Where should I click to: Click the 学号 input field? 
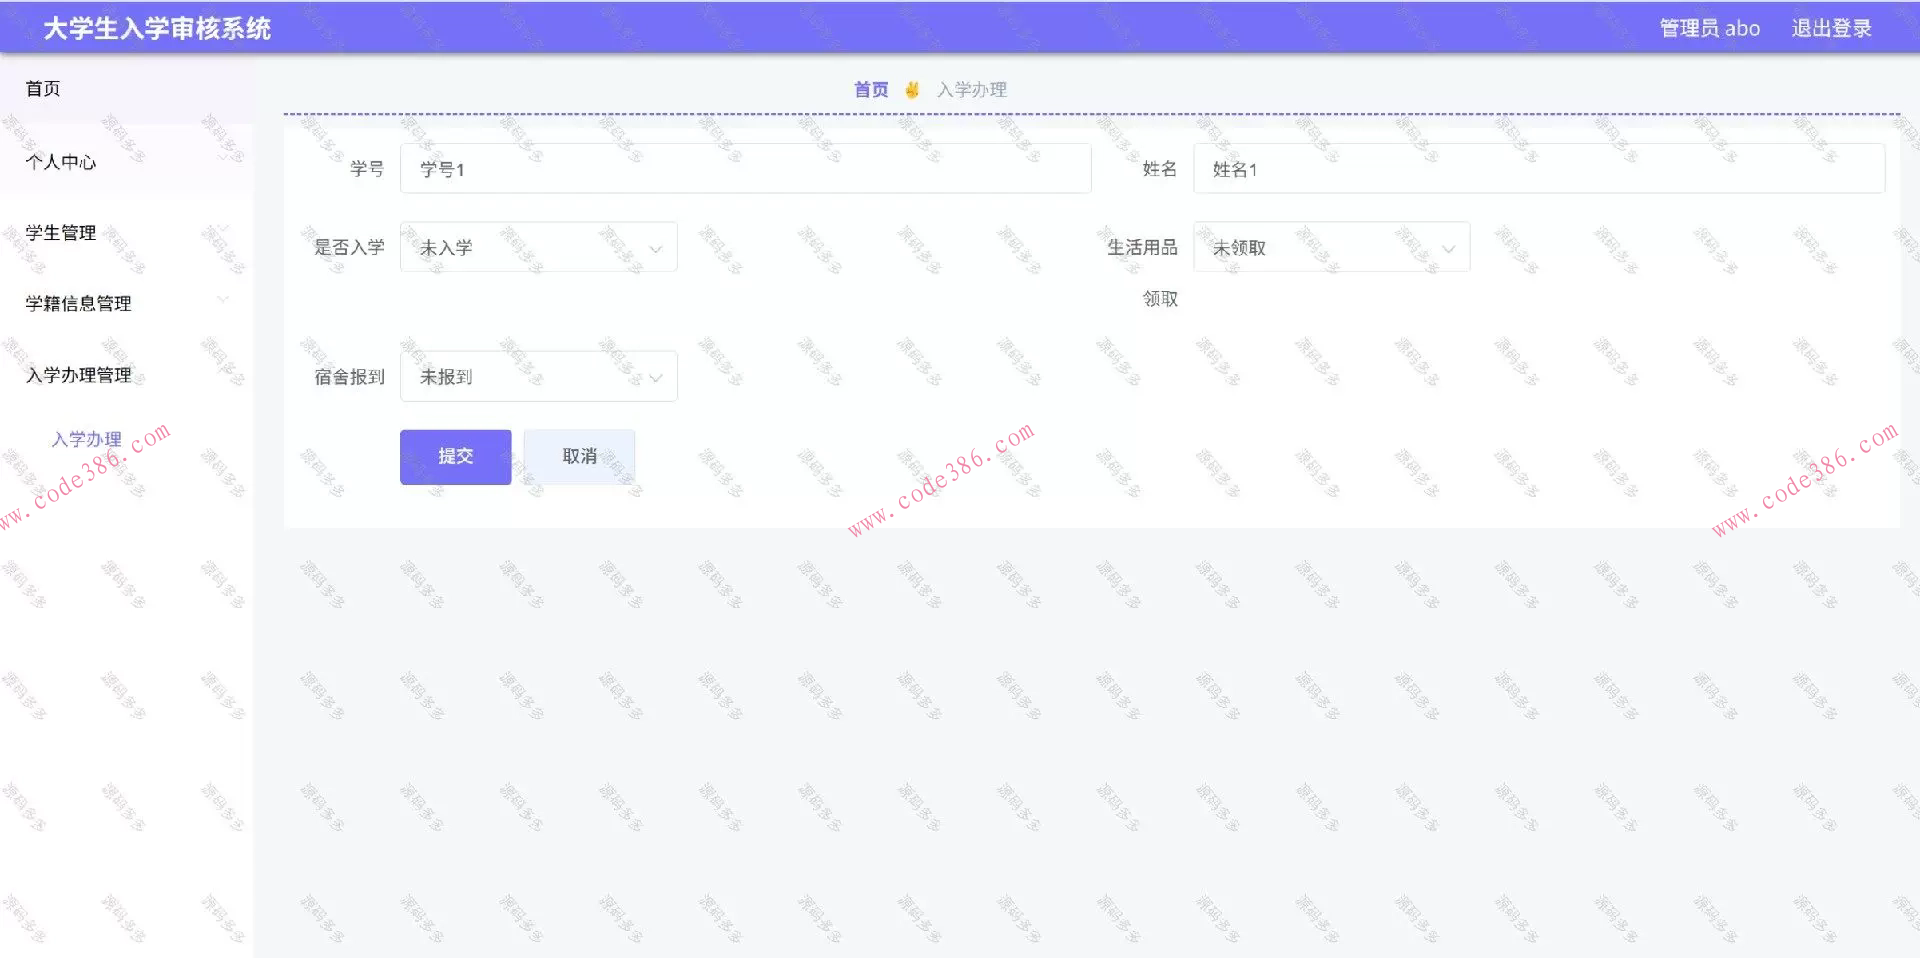coord(745,168)
